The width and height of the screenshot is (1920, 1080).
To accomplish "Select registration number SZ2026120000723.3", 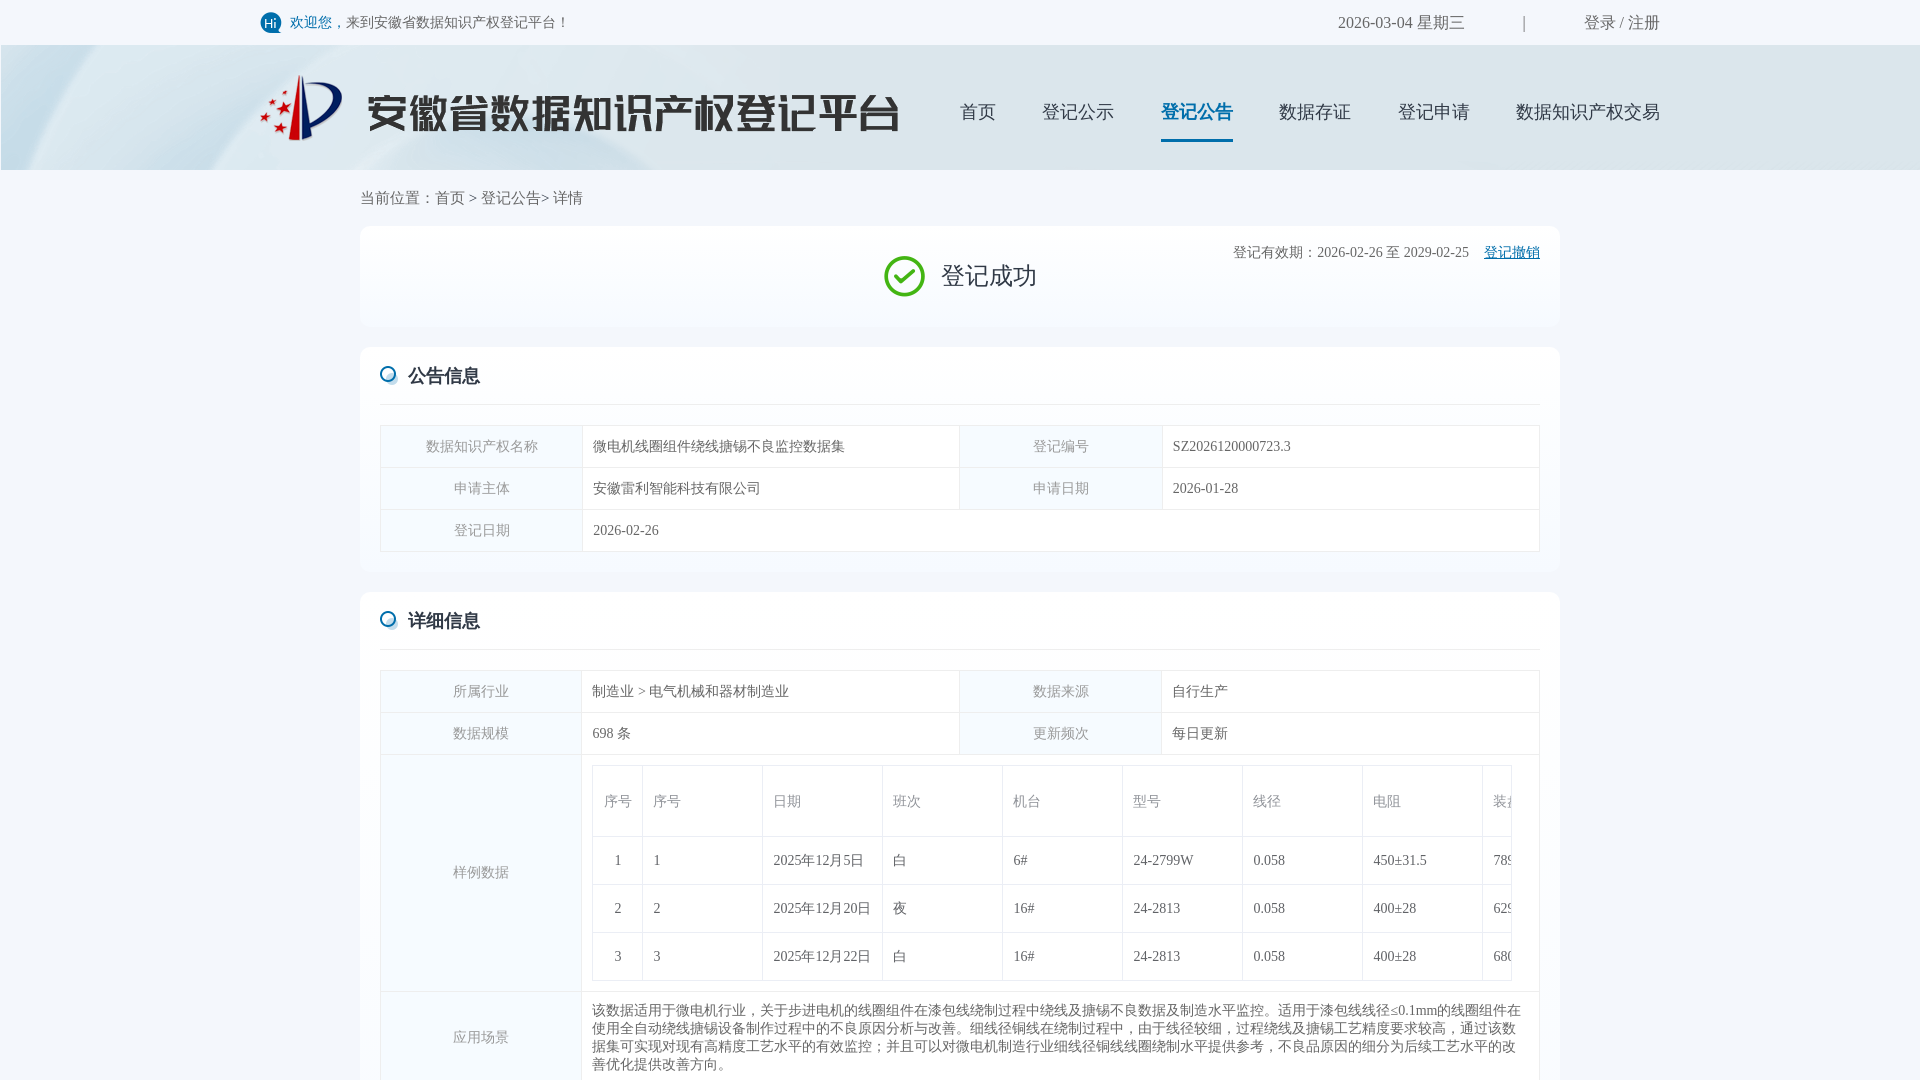I will 1231,447.
